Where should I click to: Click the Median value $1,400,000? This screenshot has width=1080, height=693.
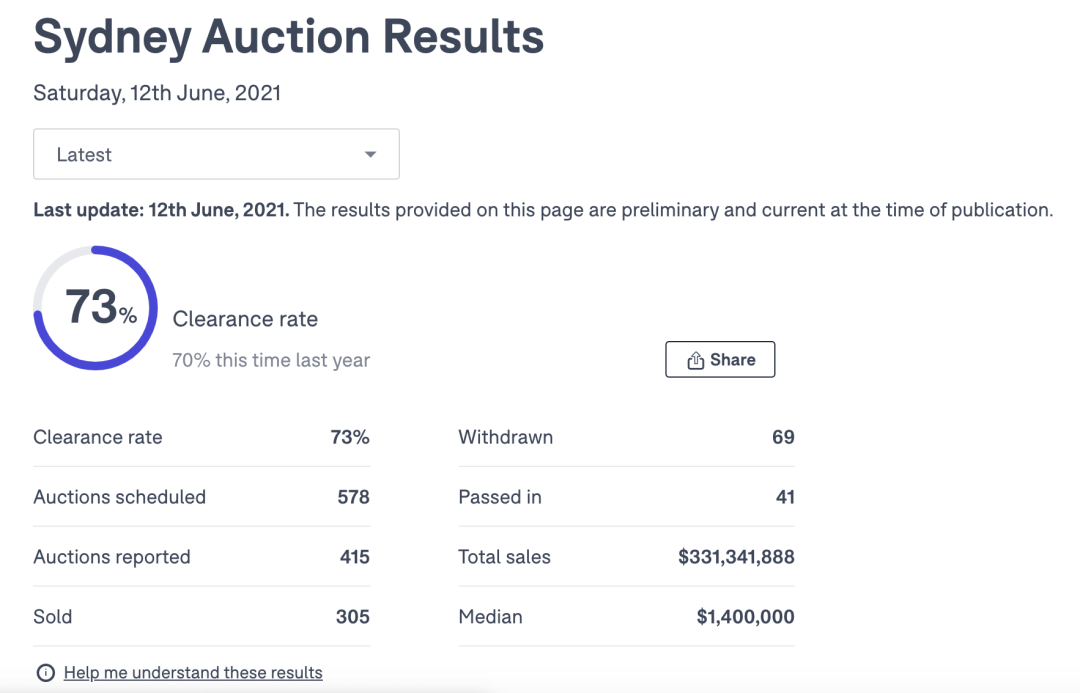pyautogui.click(x=745, y=617)
